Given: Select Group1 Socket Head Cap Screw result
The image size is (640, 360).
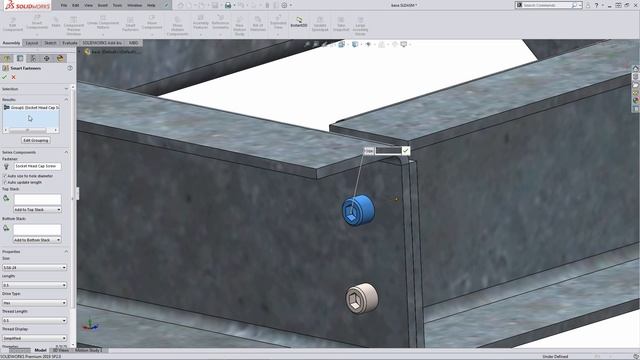Looking at the screenshot, I should click(31, 107).
